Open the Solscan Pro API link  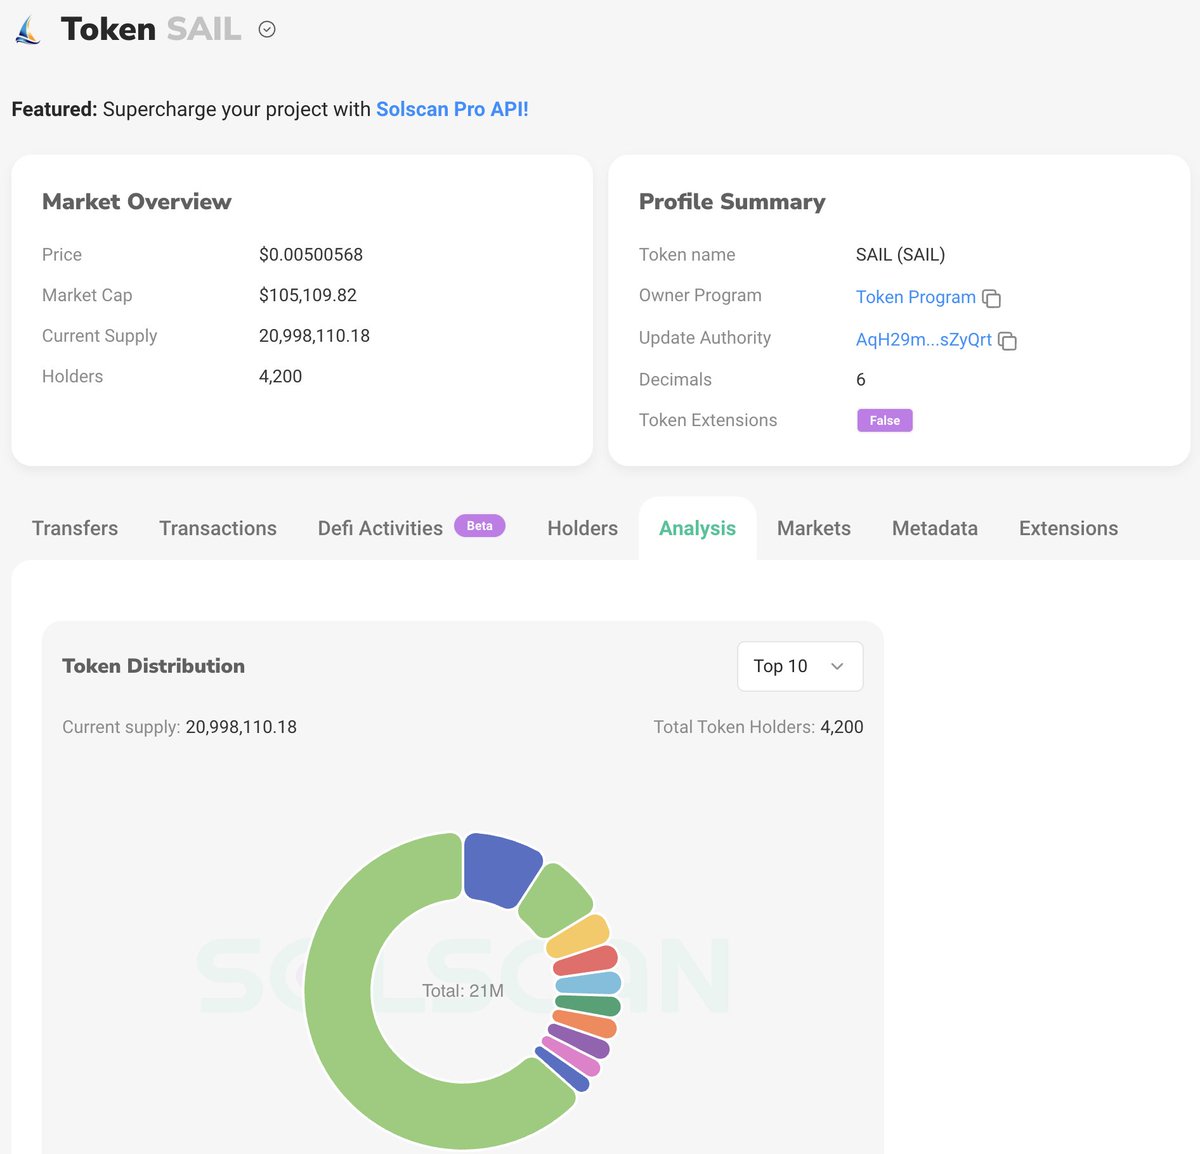(452, 109)
